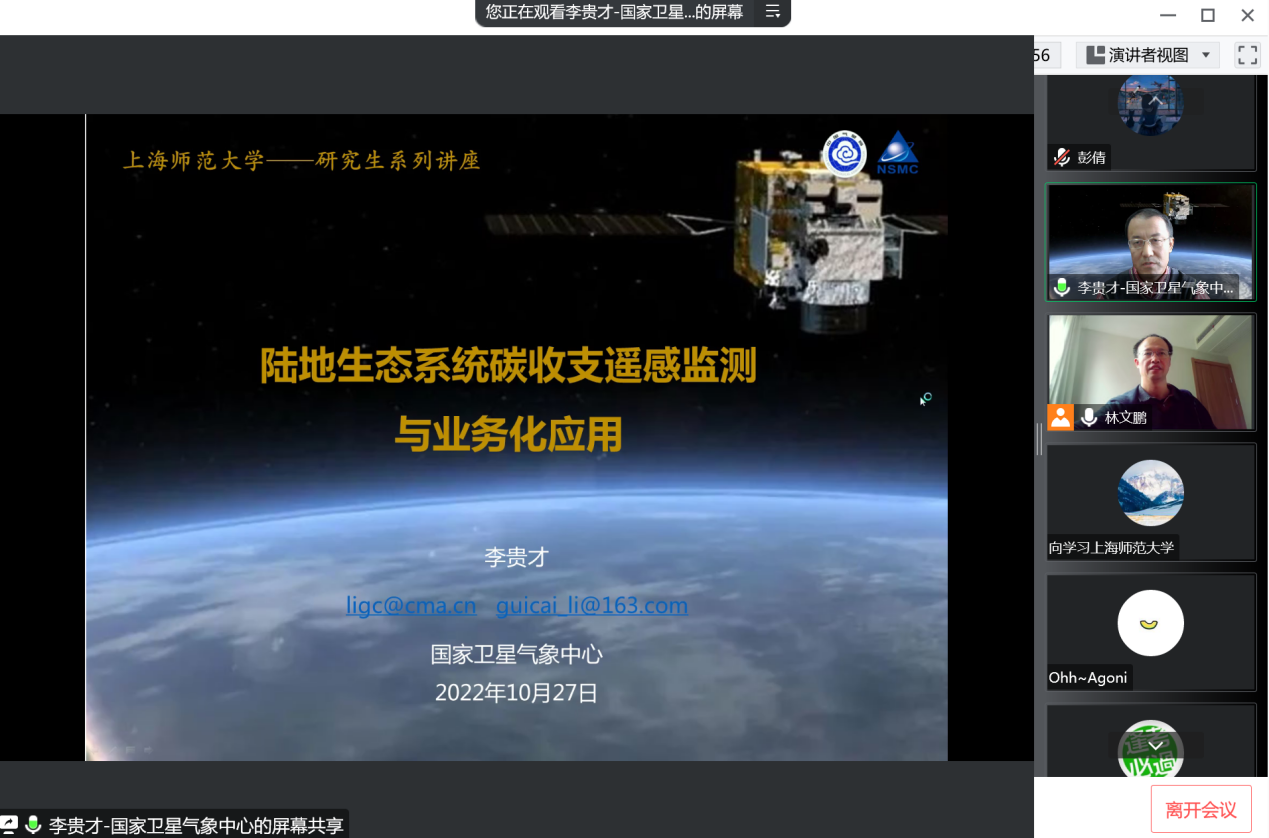Click the NSMC logo on the slide
The width and height of the screenshot is (1269, 838).
tap(897, 153)
